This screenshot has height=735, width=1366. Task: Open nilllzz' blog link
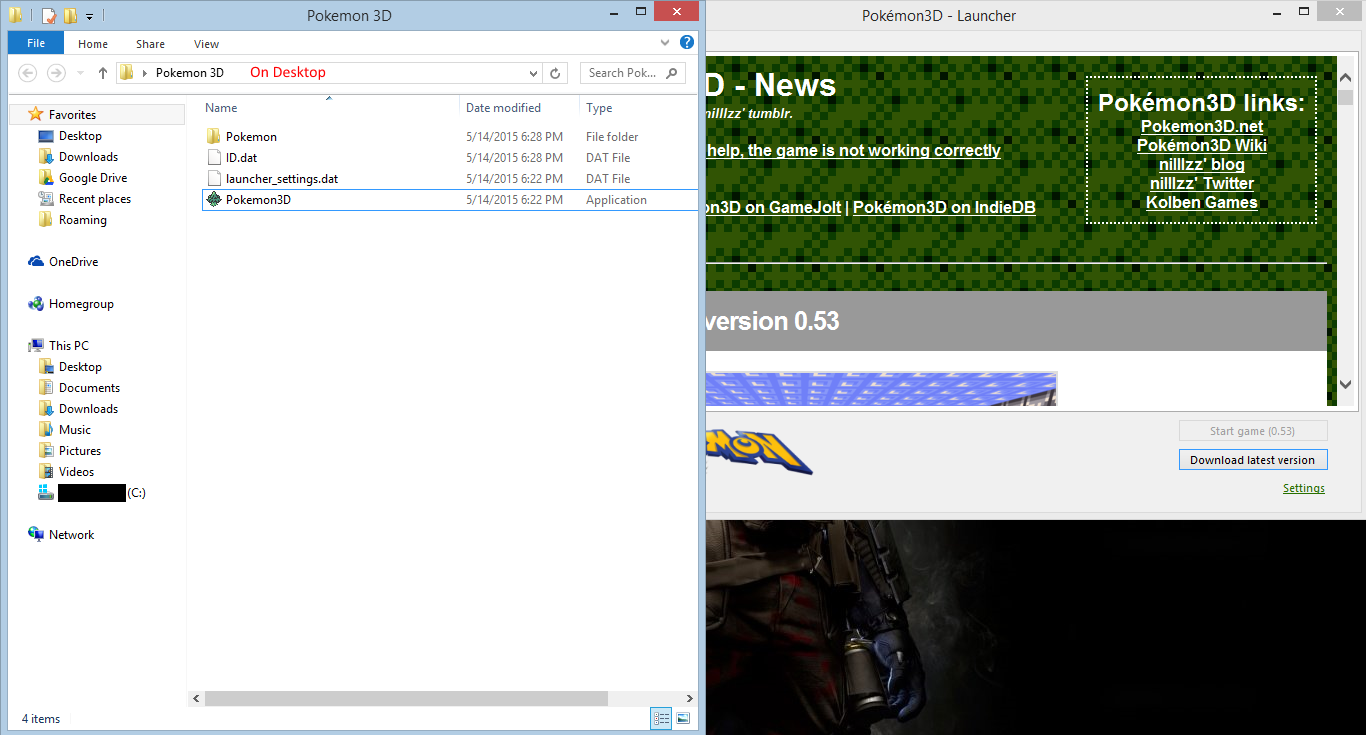1202,164
